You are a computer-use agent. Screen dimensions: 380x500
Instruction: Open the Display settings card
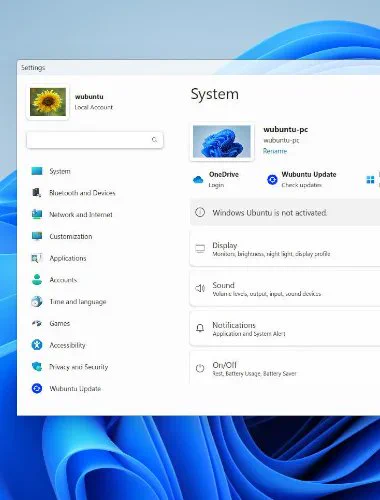coord(285,249)
